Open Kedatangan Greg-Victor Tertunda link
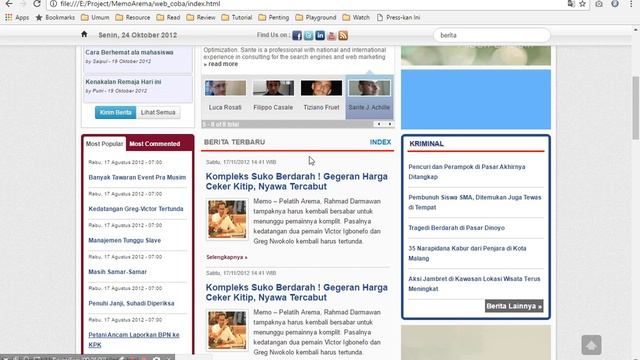This screenshot has width=640, height=360. (136, 209)
